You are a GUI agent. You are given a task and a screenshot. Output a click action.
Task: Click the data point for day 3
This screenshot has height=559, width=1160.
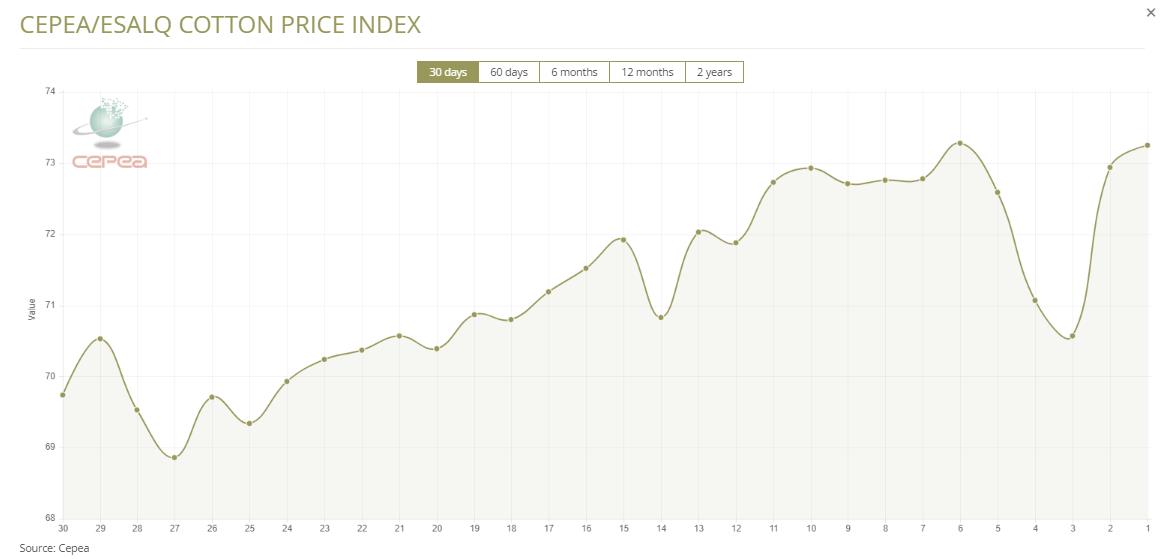pos(1072,336)
